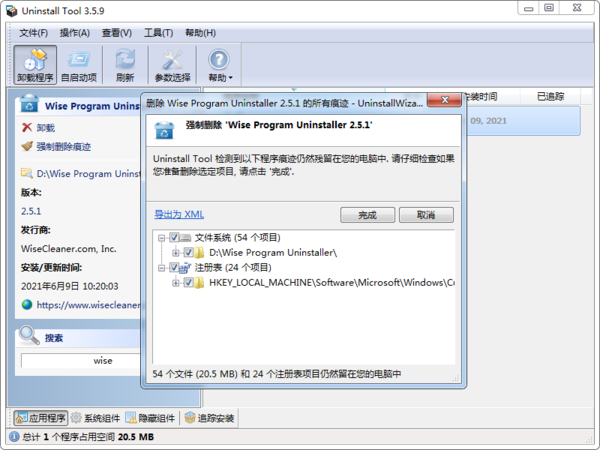Open the 文件(F) menu

(34, 33)
